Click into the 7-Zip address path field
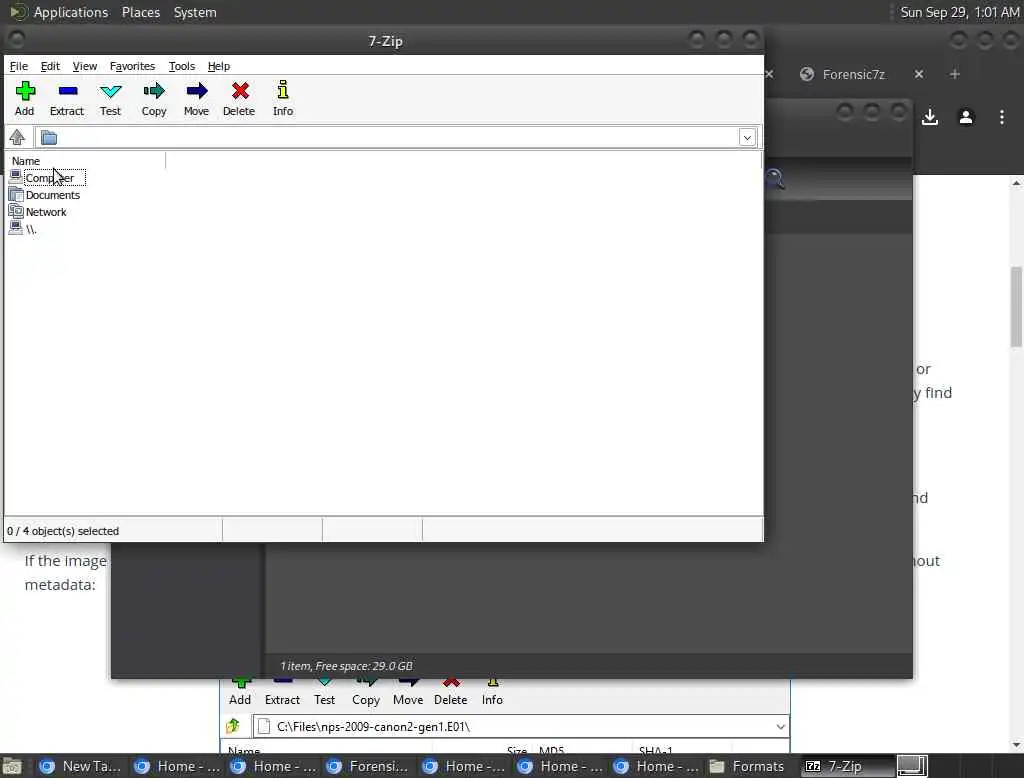The image size is (1024, 778). tap(398, 138)
